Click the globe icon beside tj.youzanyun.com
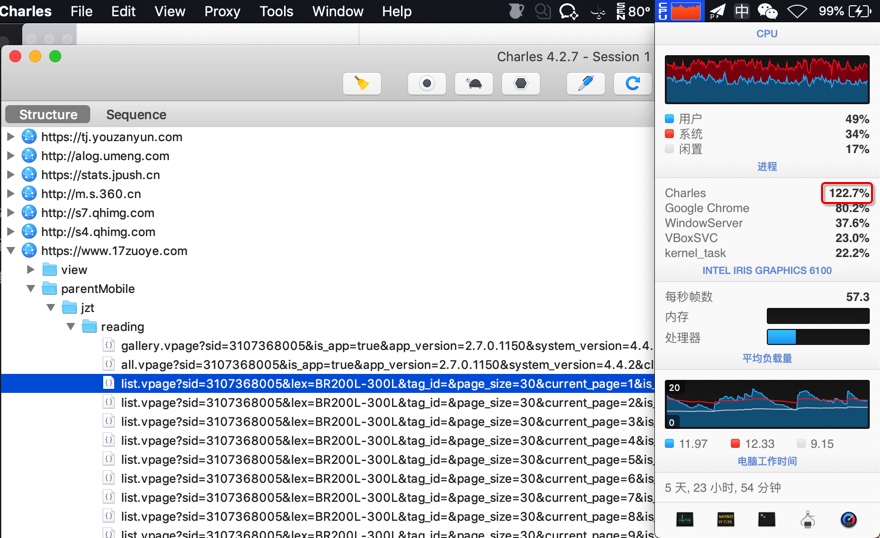 click(29, 136)
